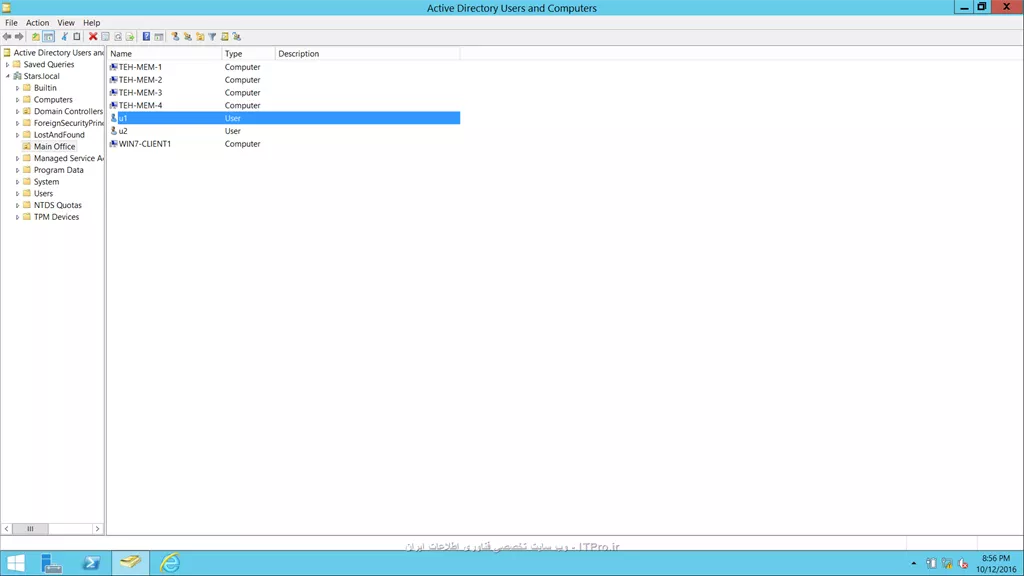Select the TEH-MEM-2 computer row

coord(284,80)
